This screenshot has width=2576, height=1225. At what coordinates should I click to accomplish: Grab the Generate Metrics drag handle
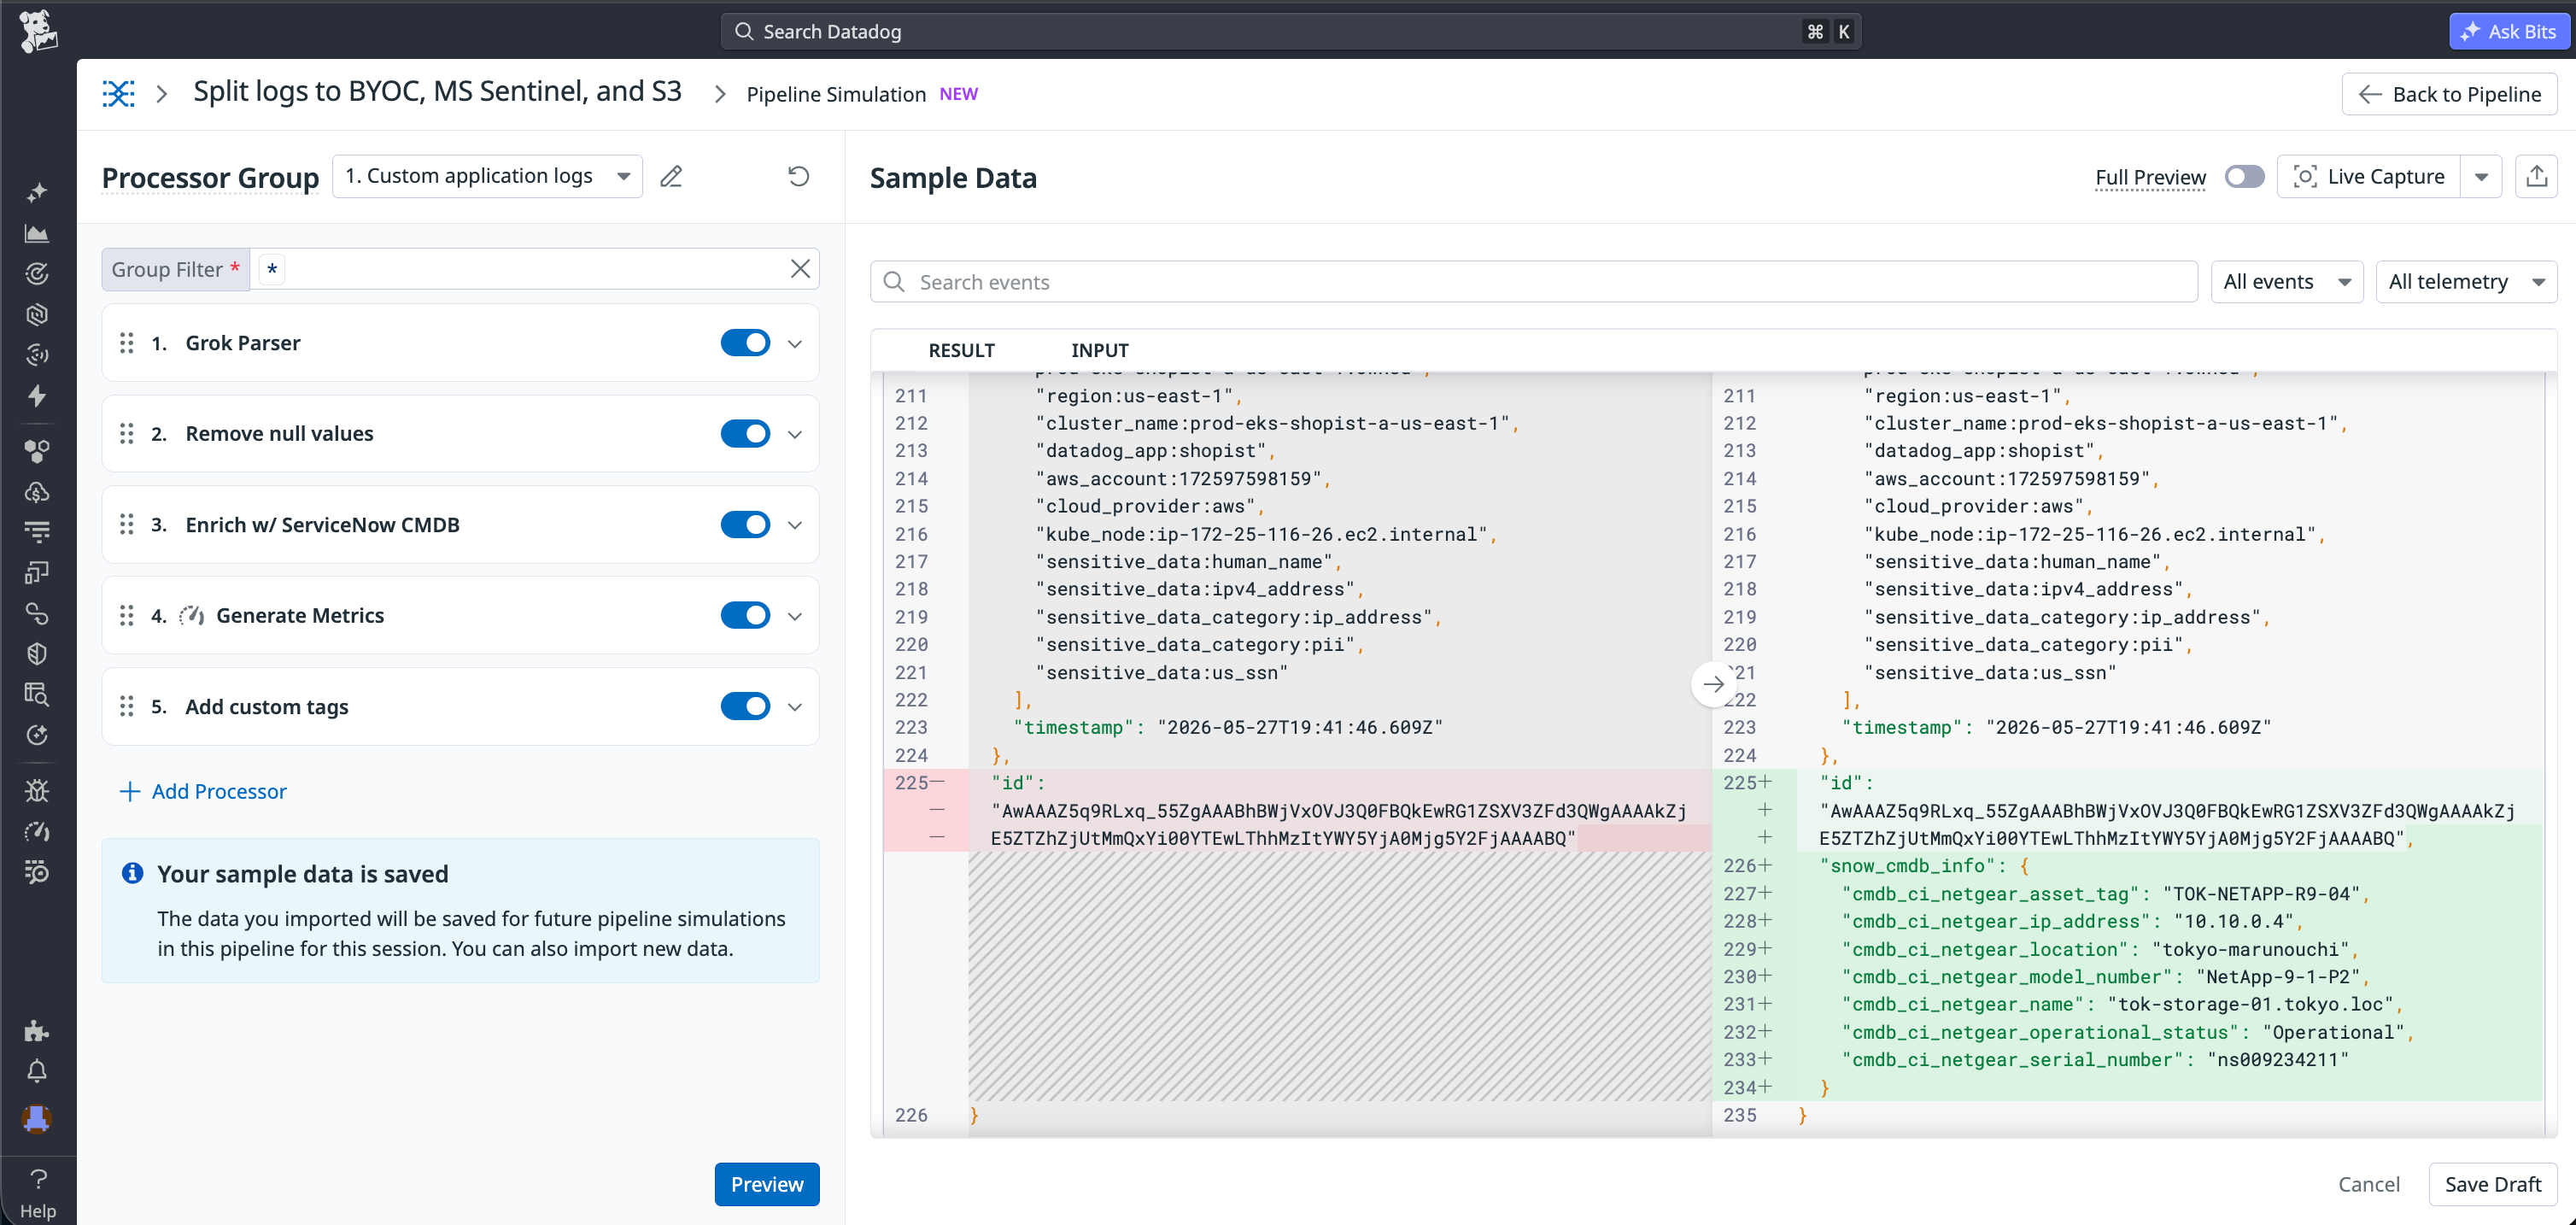[x=127, y=616]
